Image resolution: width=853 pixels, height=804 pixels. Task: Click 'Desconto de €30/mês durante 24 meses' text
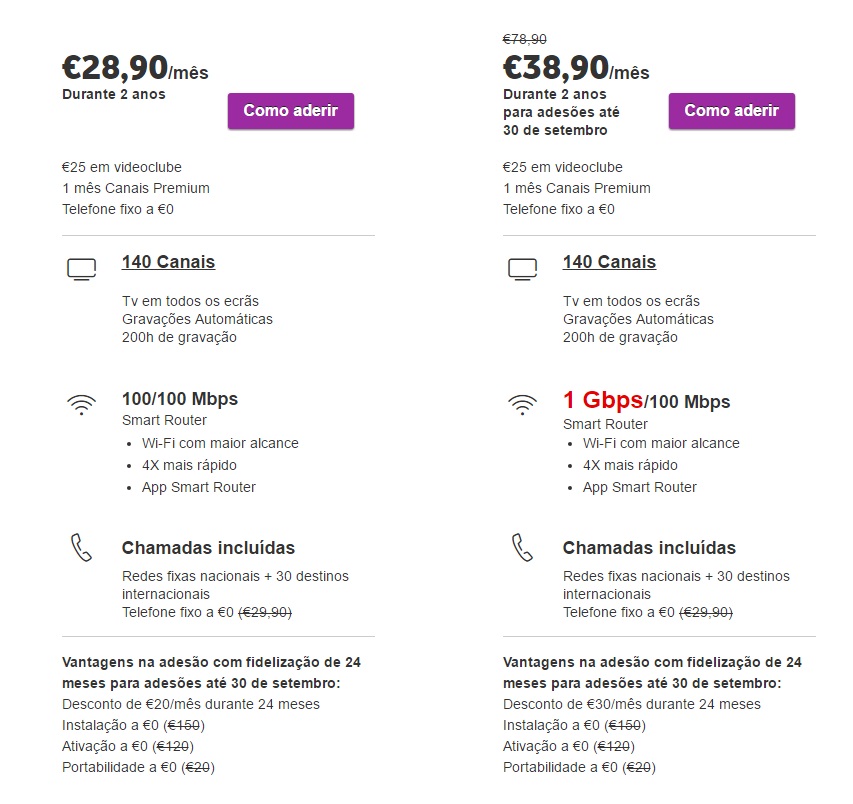pyautogui.click(x=632, y=704)
